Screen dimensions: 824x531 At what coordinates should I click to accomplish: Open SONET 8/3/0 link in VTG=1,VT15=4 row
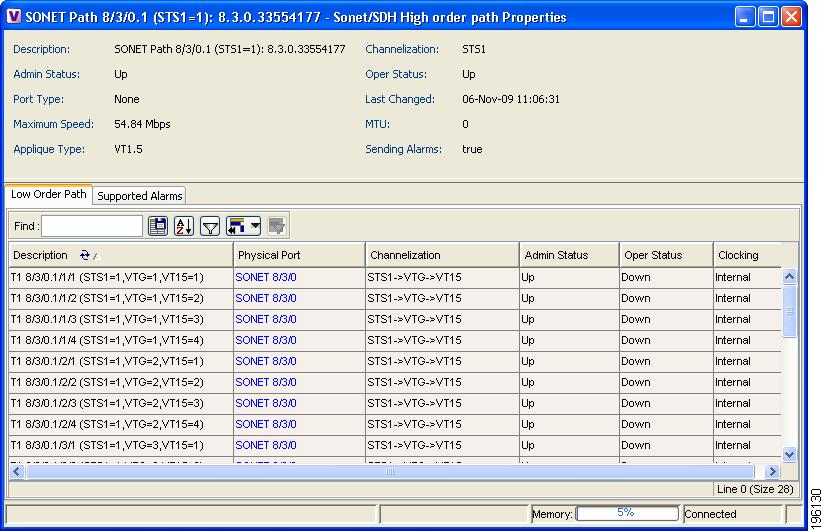[x=266, y=340]
